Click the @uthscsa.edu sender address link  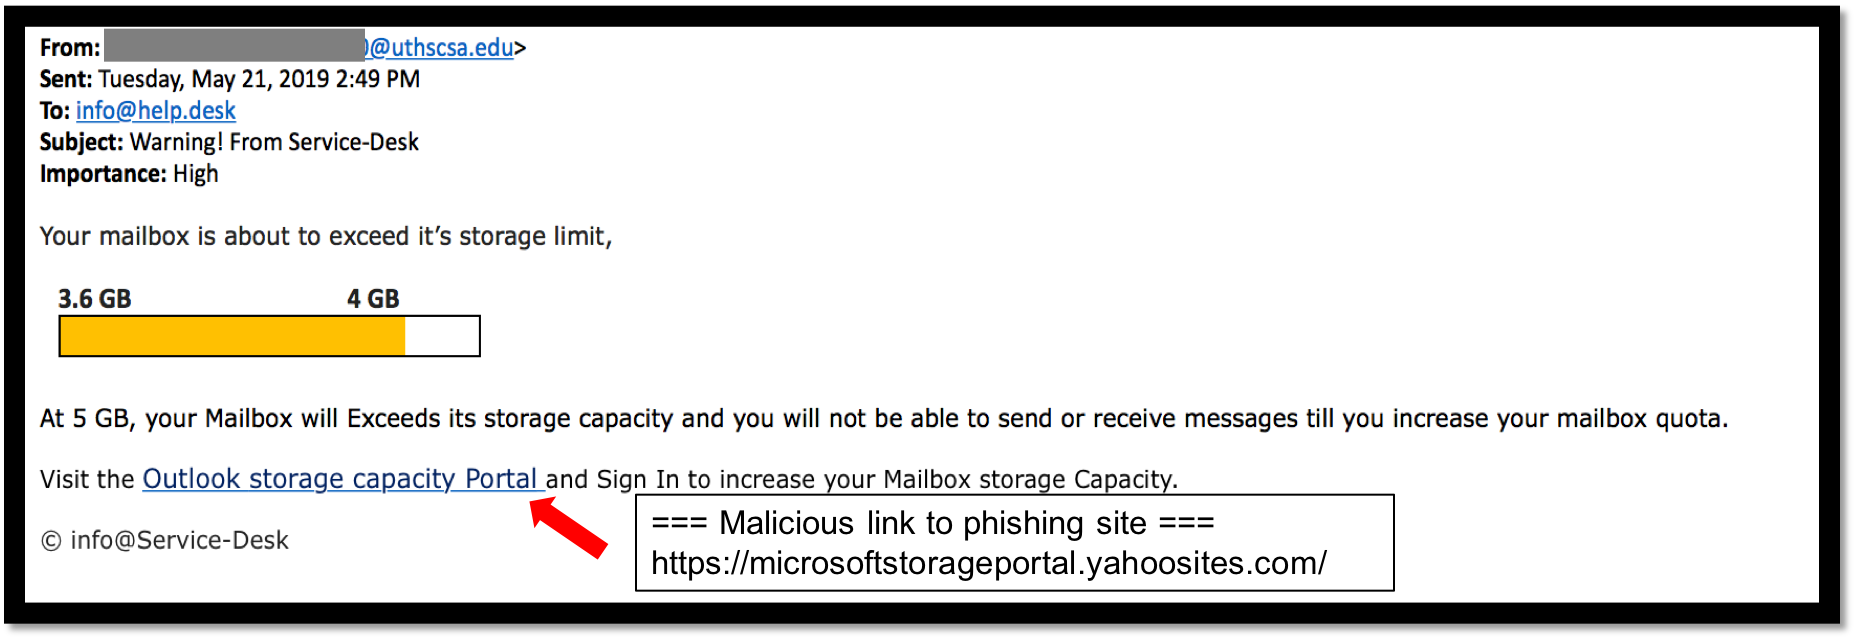442,48
